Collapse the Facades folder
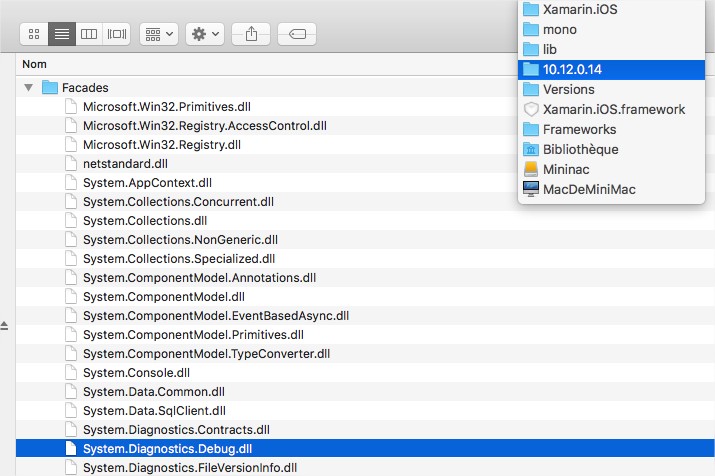 [x=29, y=88]
